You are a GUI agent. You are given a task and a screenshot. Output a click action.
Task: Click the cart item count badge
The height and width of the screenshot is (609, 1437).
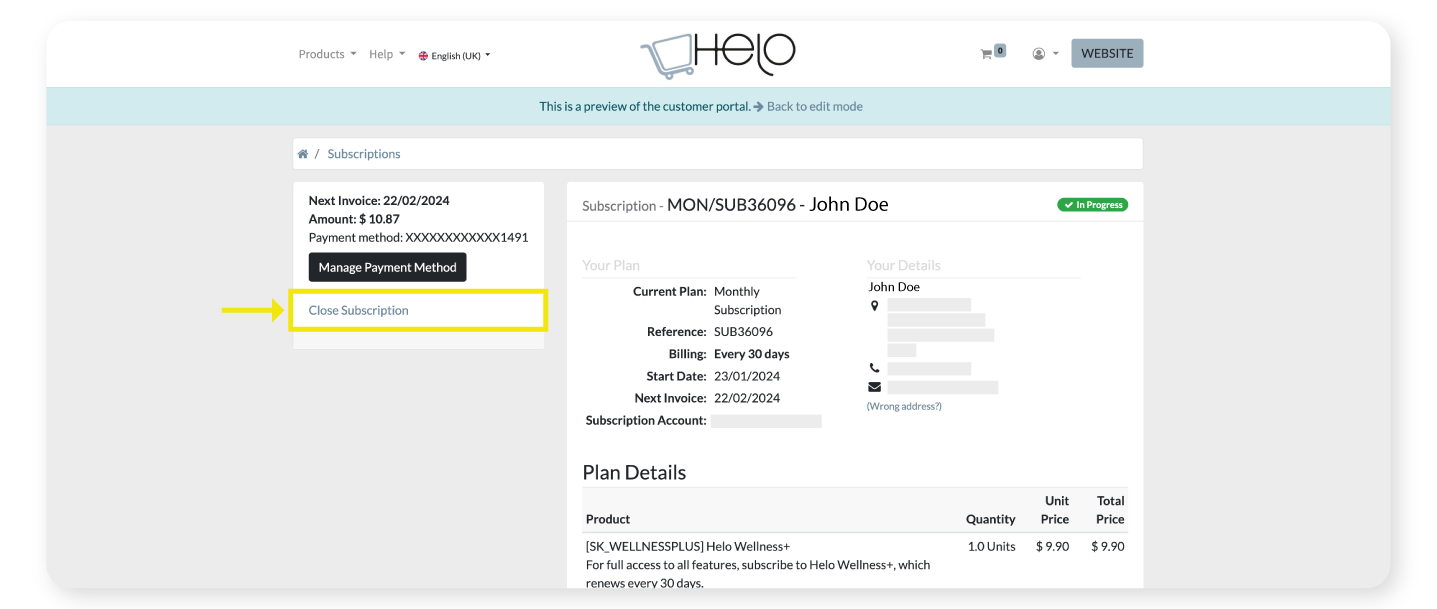[1000, 50]
